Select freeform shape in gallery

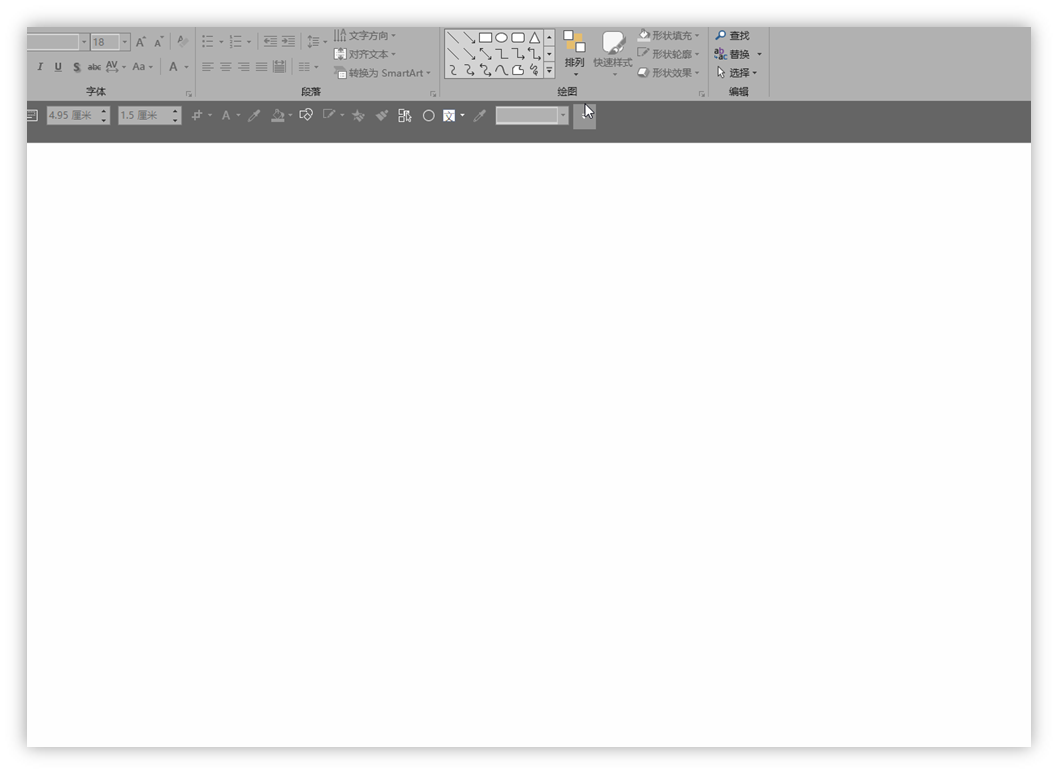click(x=518, y=70)
